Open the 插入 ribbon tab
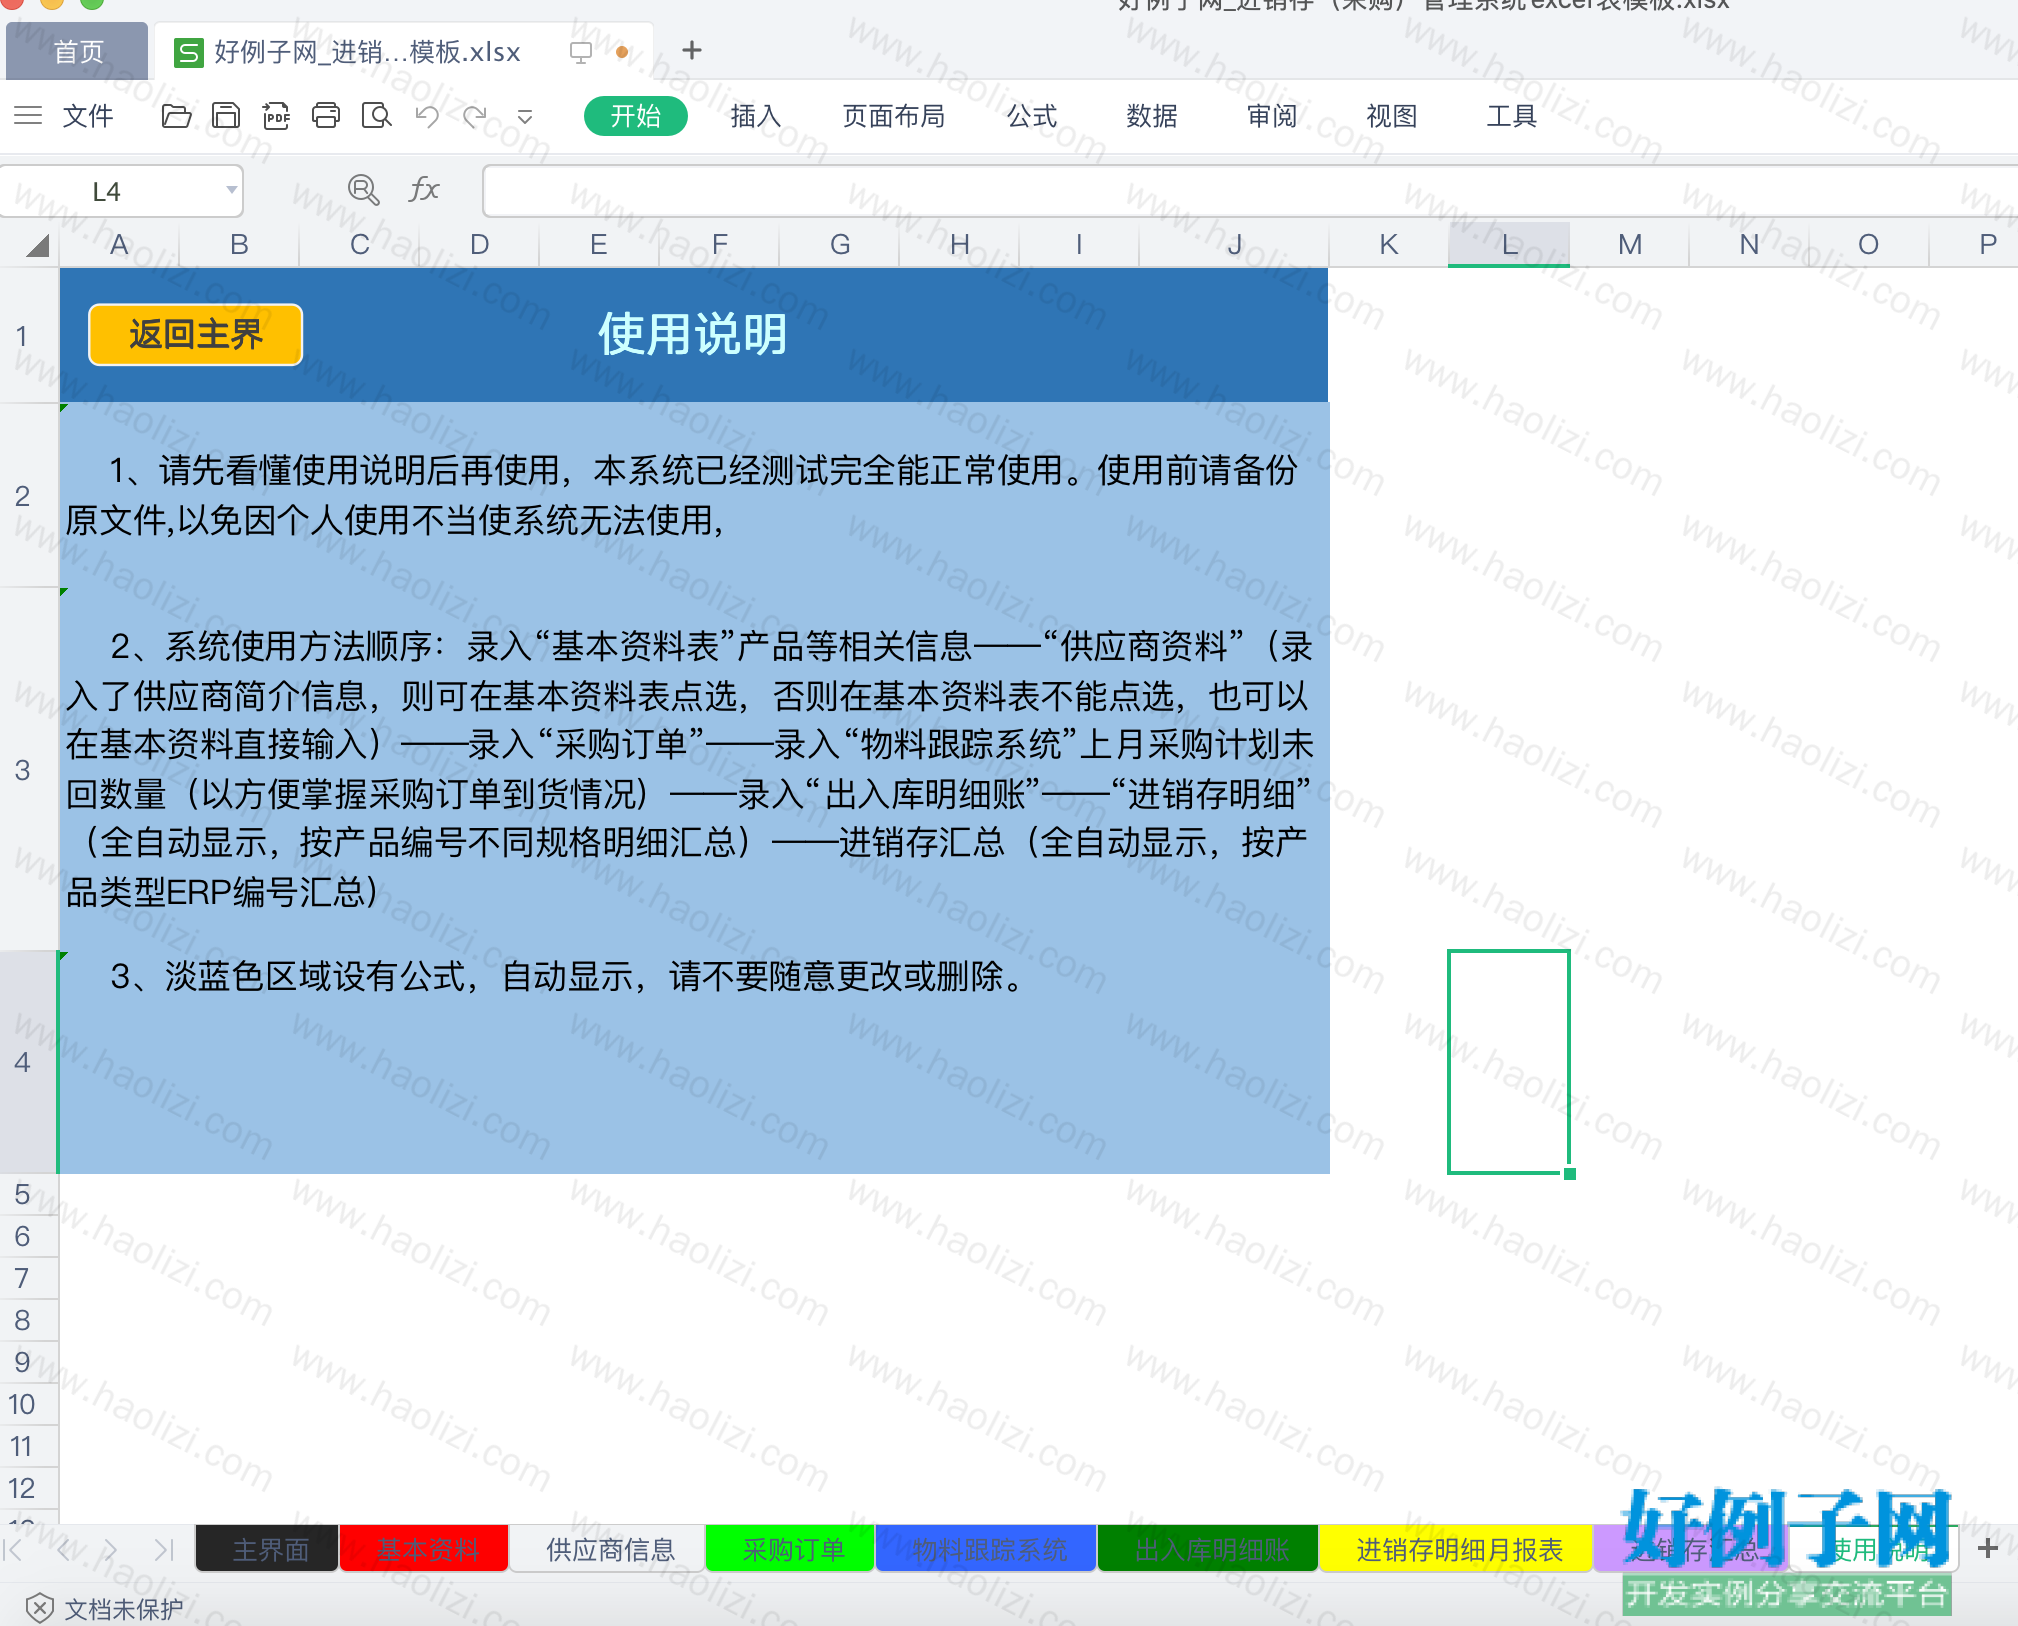Screen dimensions: 2018x1626 [755, 116]
